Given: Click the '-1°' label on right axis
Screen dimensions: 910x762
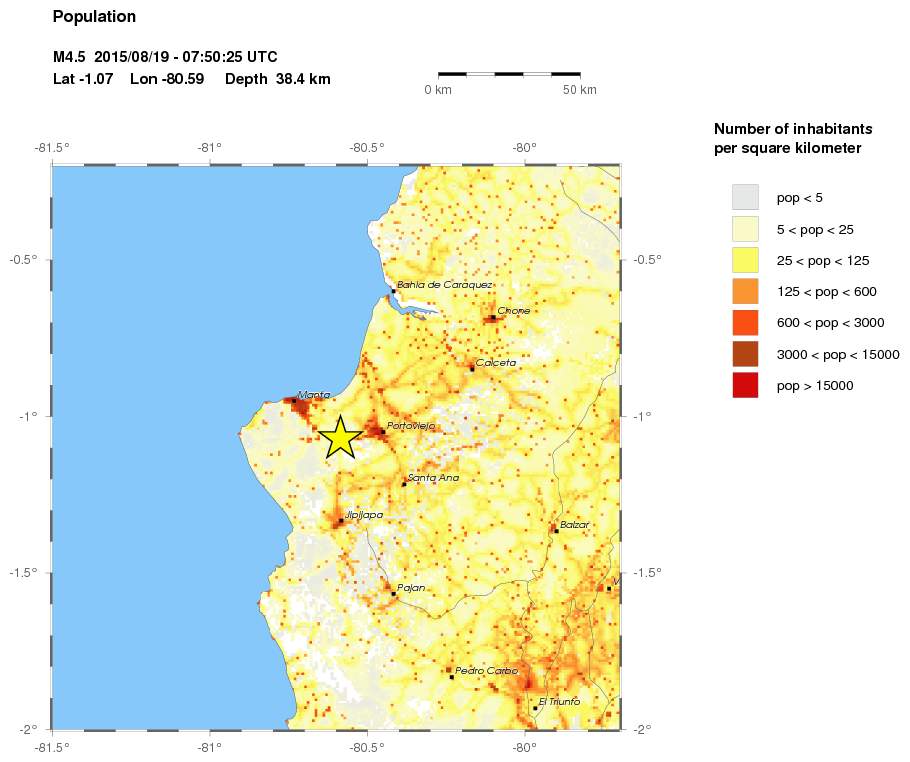Looking at the screenshot, I should (642, 416).
